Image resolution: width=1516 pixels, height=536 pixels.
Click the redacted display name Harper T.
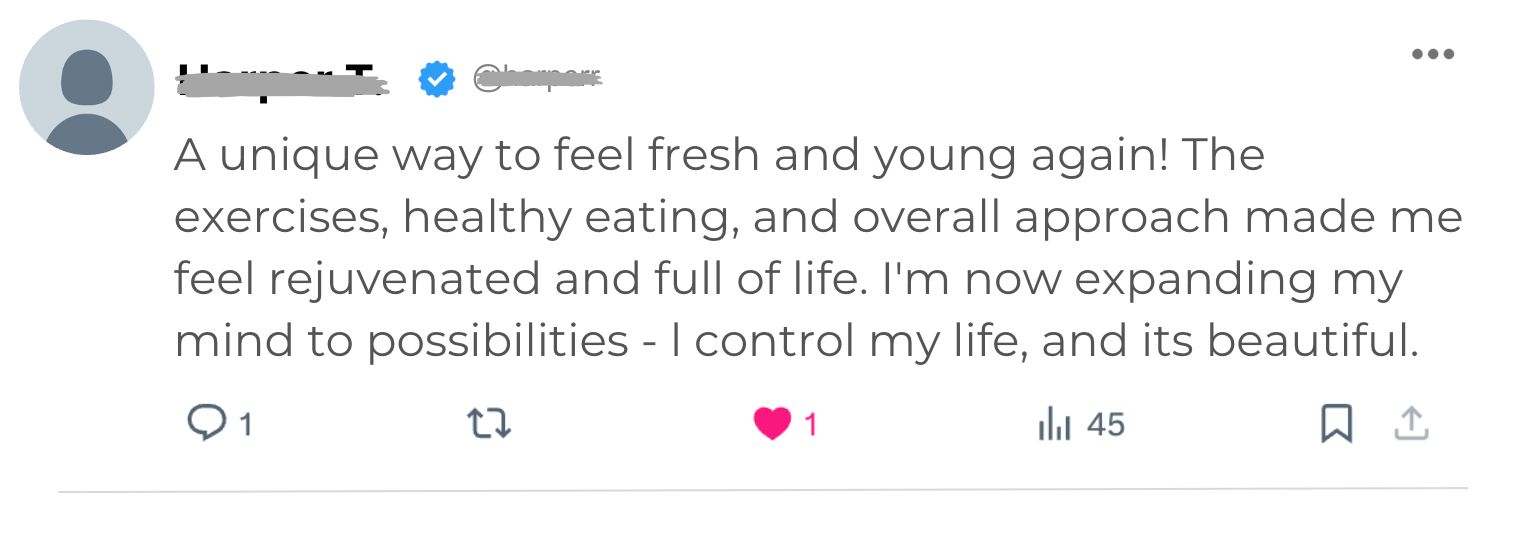coord(281,79)
